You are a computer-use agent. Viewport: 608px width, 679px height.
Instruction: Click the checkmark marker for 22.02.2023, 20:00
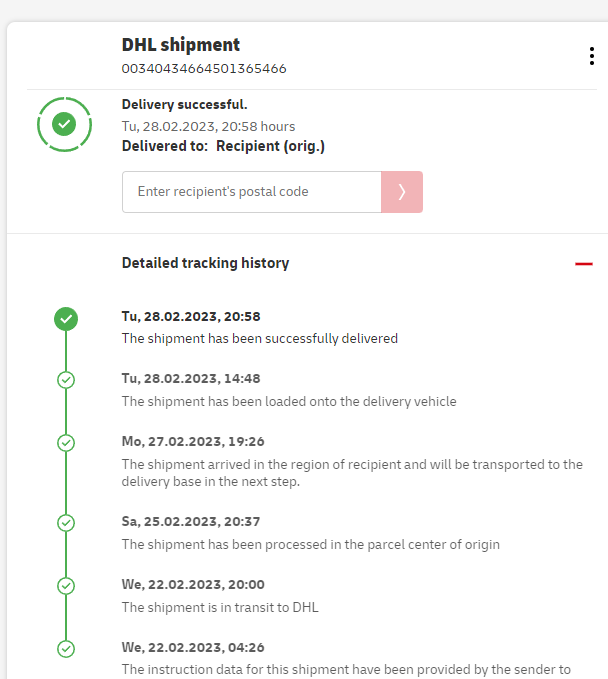66,586
